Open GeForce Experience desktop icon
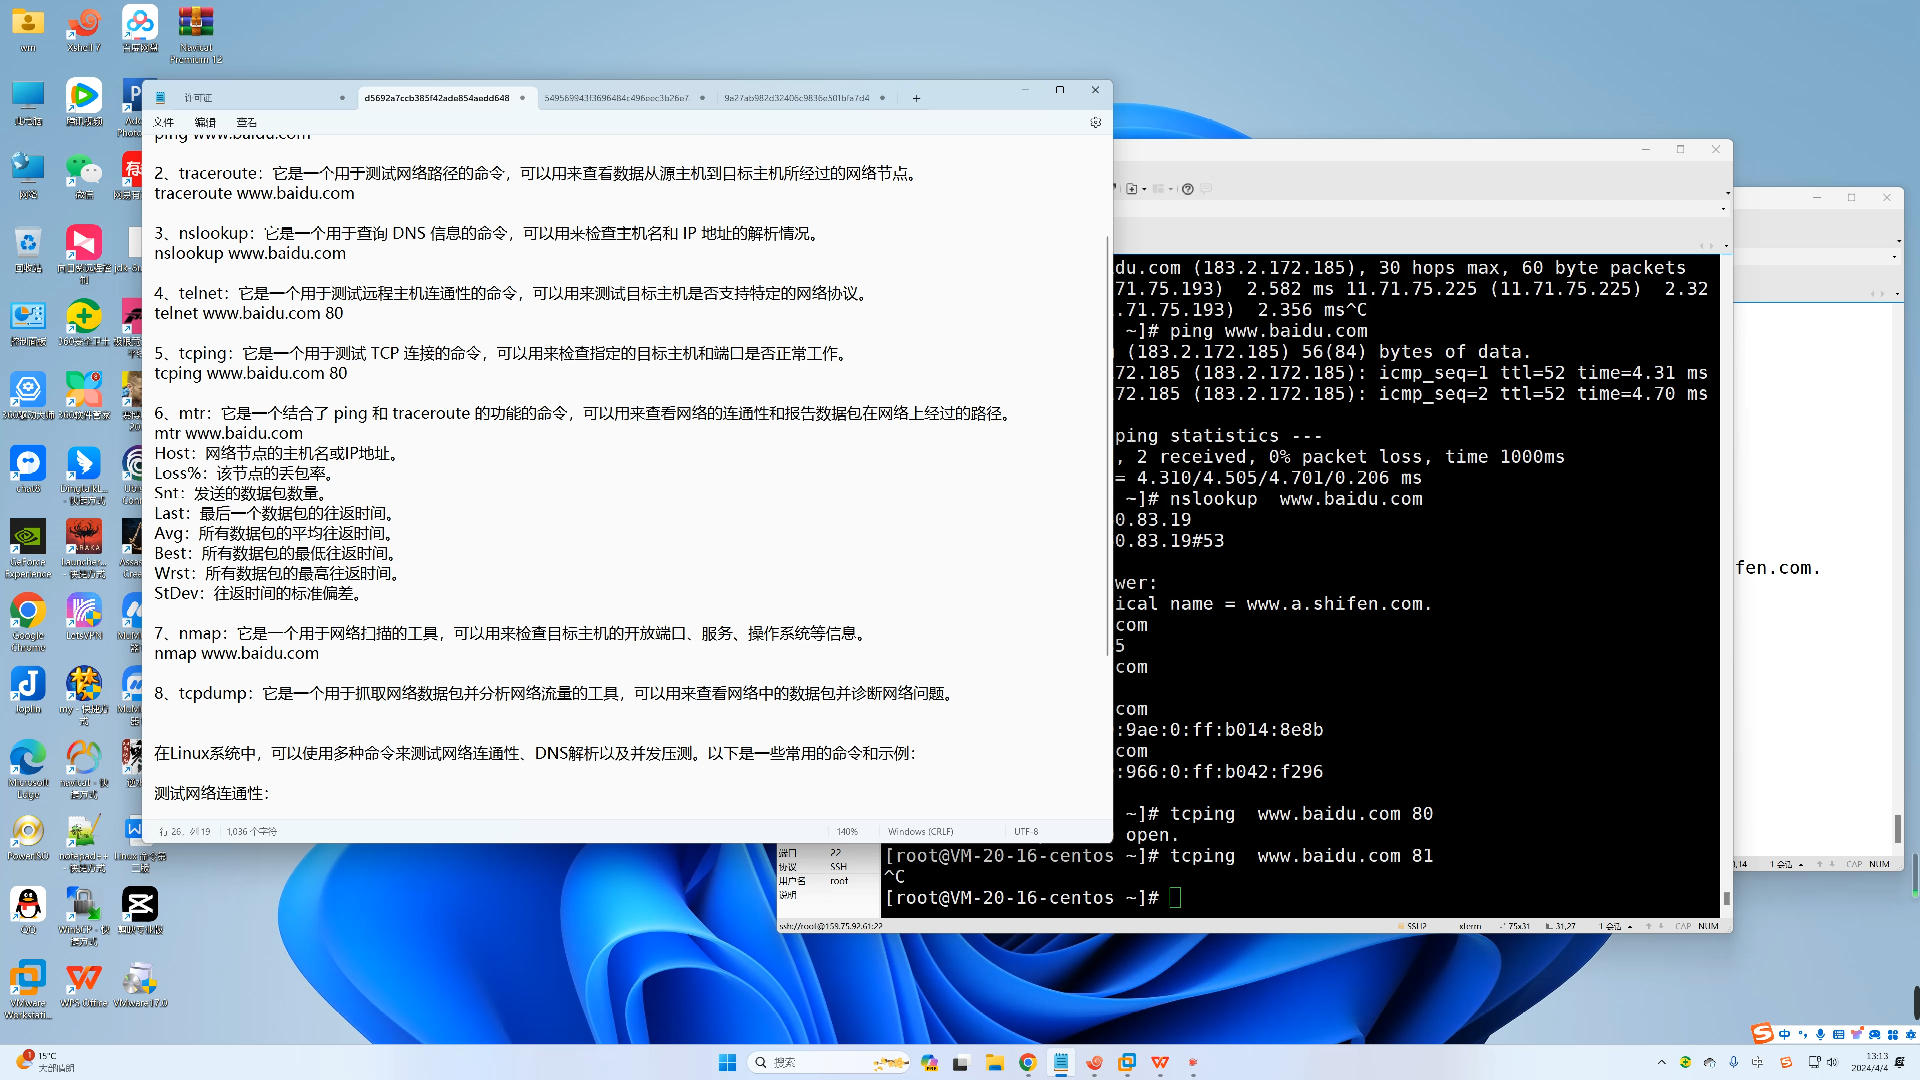This screenshot has height=1080, width=1920. 28,548
